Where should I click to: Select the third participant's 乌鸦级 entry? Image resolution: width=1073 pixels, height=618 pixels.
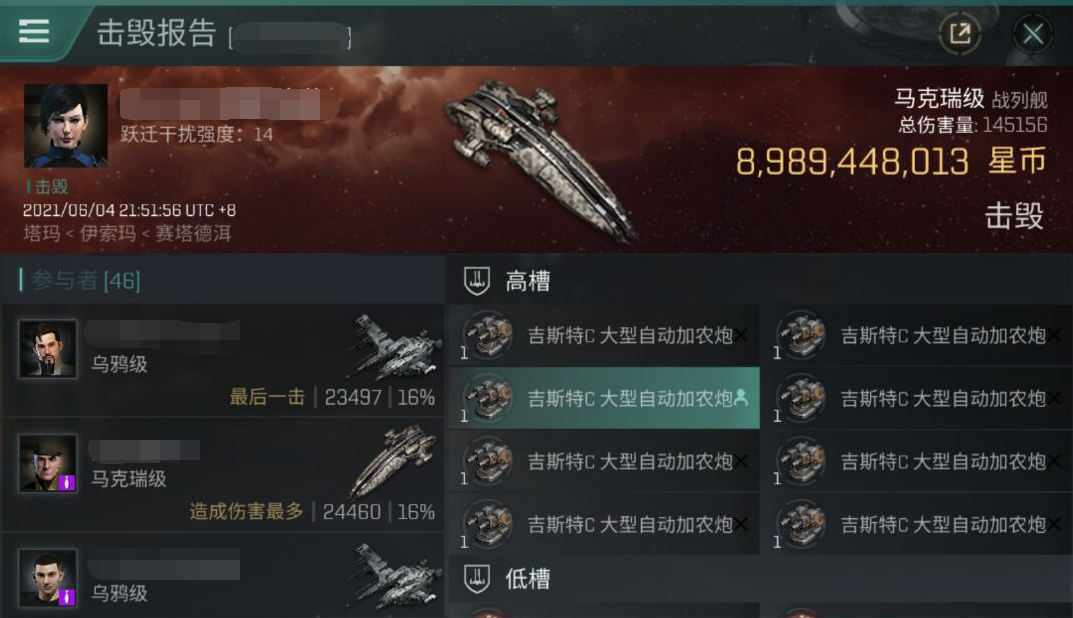(x=223, y=578)
